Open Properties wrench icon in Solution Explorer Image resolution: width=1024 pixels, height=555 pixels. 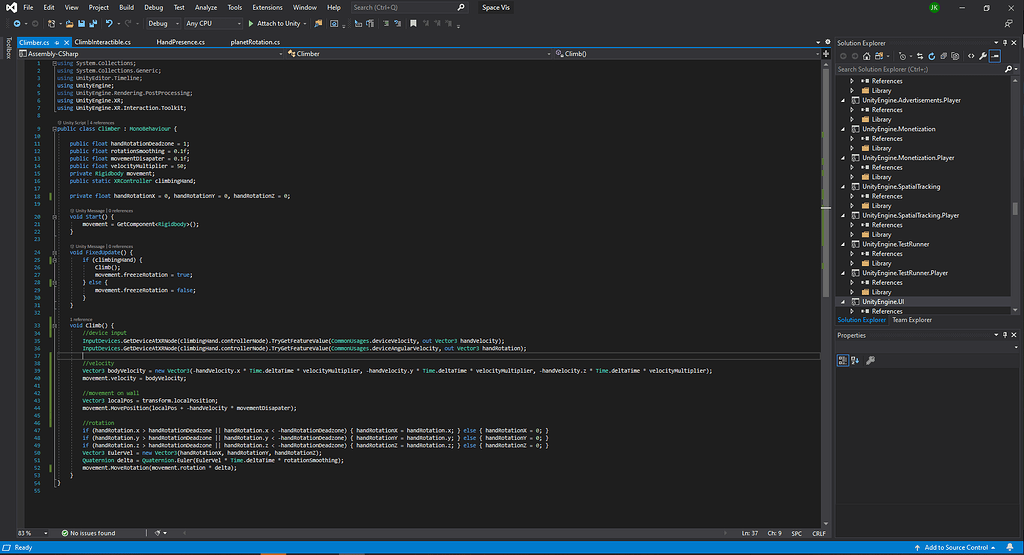[x=983, y=56]
